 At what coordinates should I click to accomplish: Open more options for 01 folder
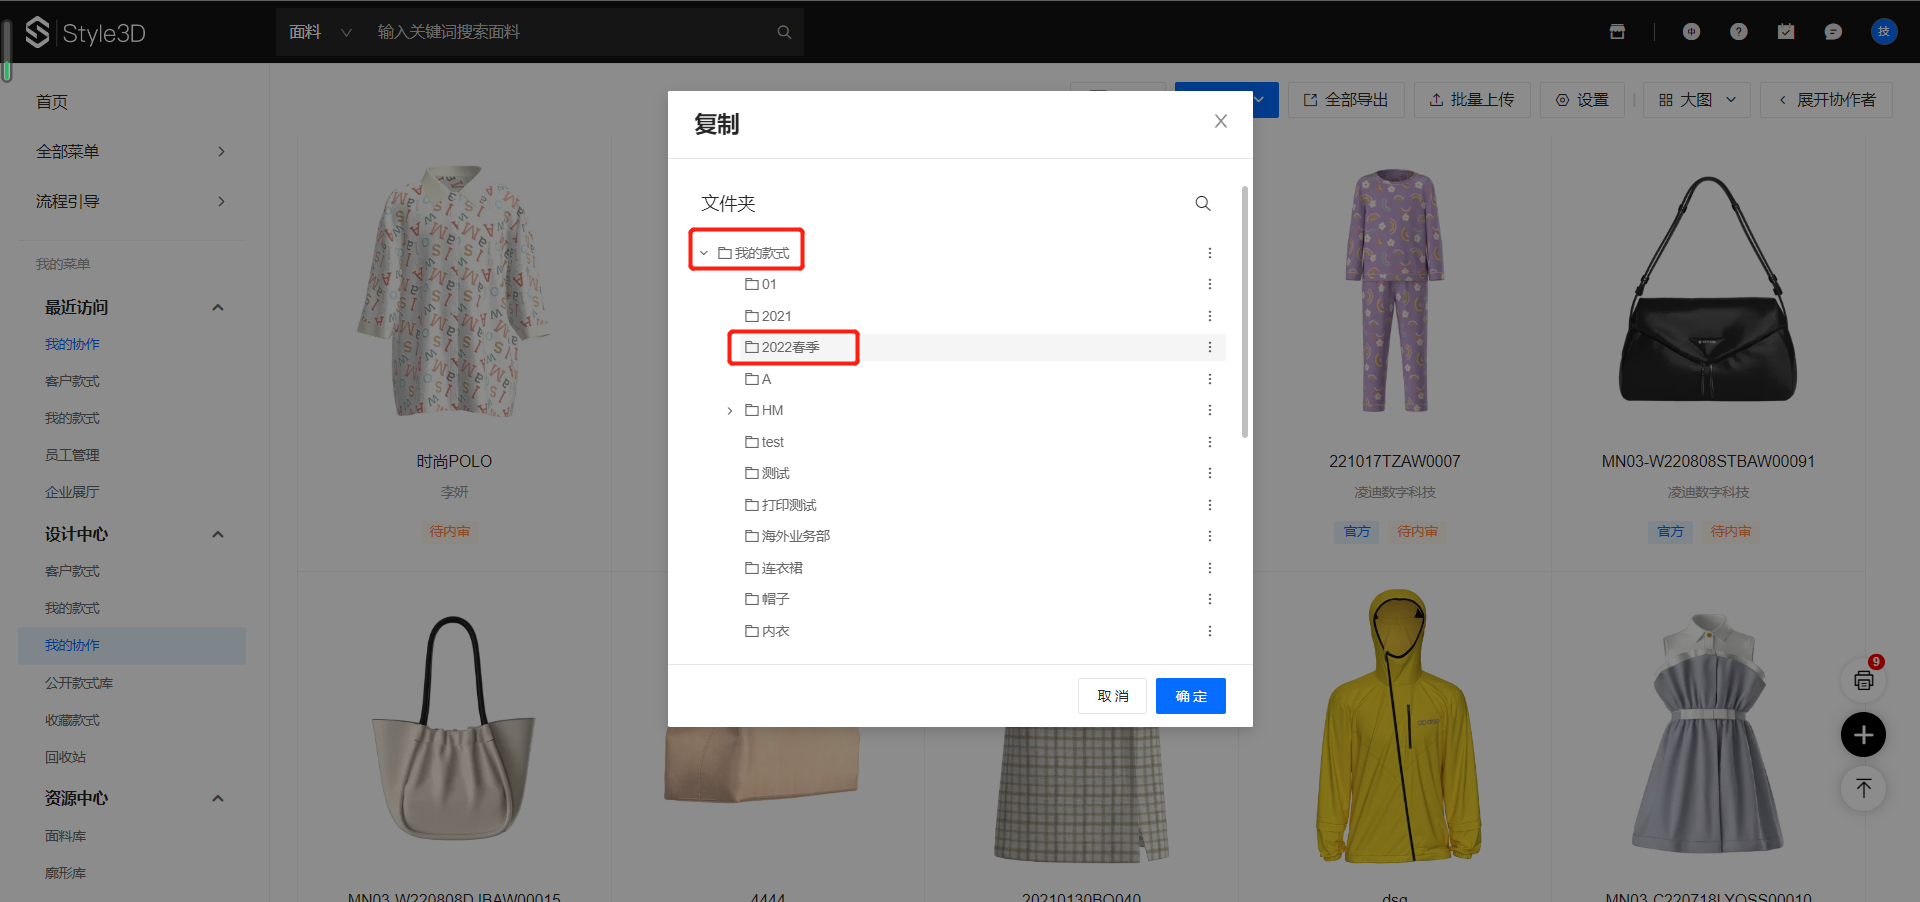pyautogui.click(x=1210, y=284)
